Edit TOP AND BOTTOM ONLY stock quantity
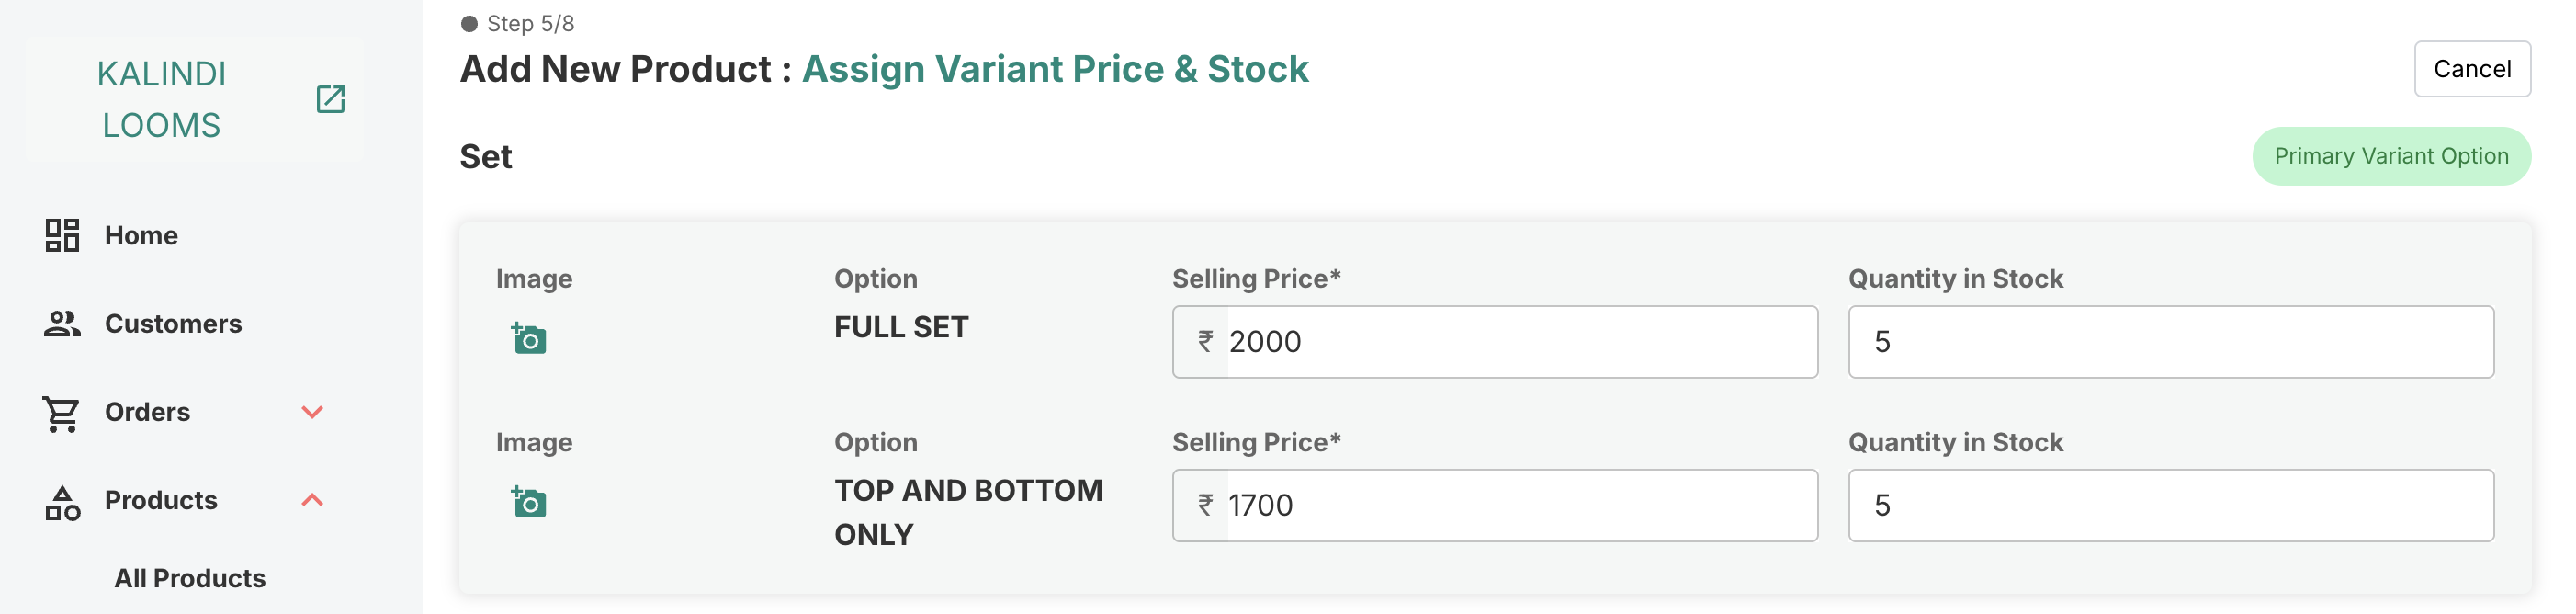 point(2170,506)
